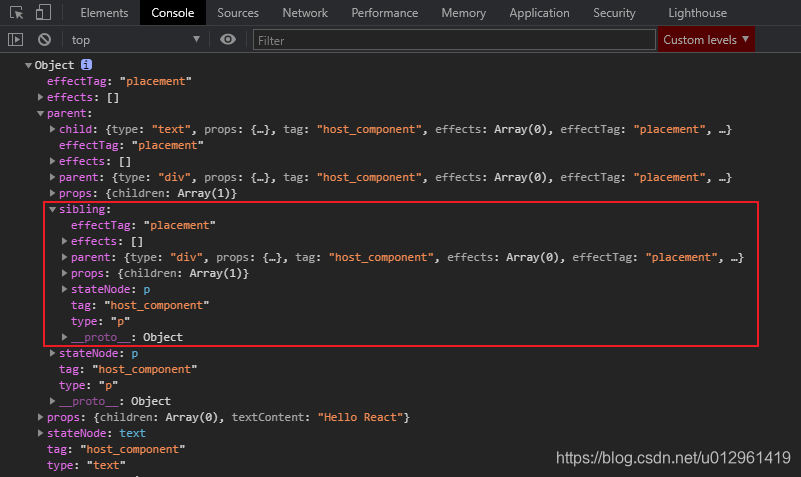801x477 pixels.
Task: Expand props children inside sibling
Action: (x=64, y=273)
